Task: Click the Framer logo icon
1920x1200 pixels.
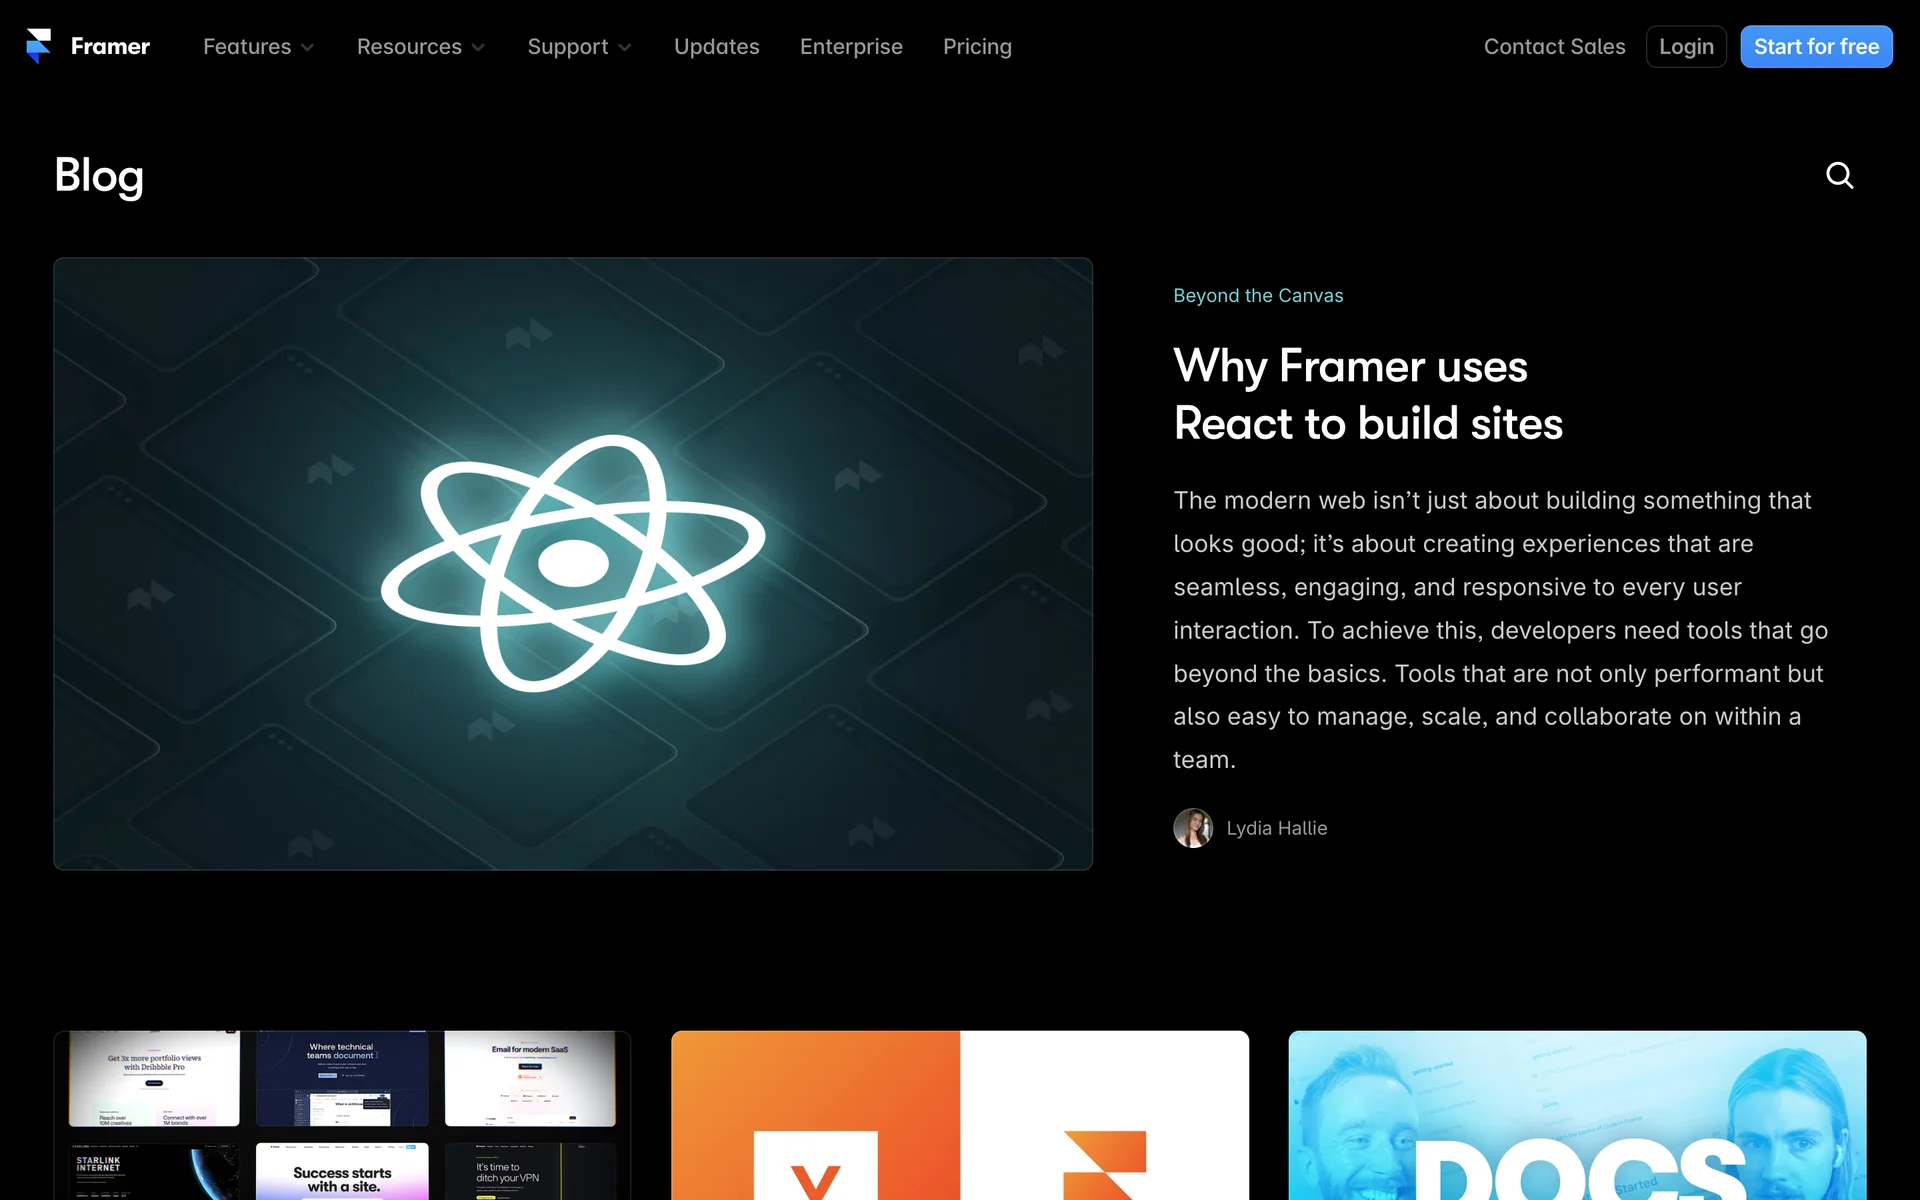Action: click(x=38, y=46)
